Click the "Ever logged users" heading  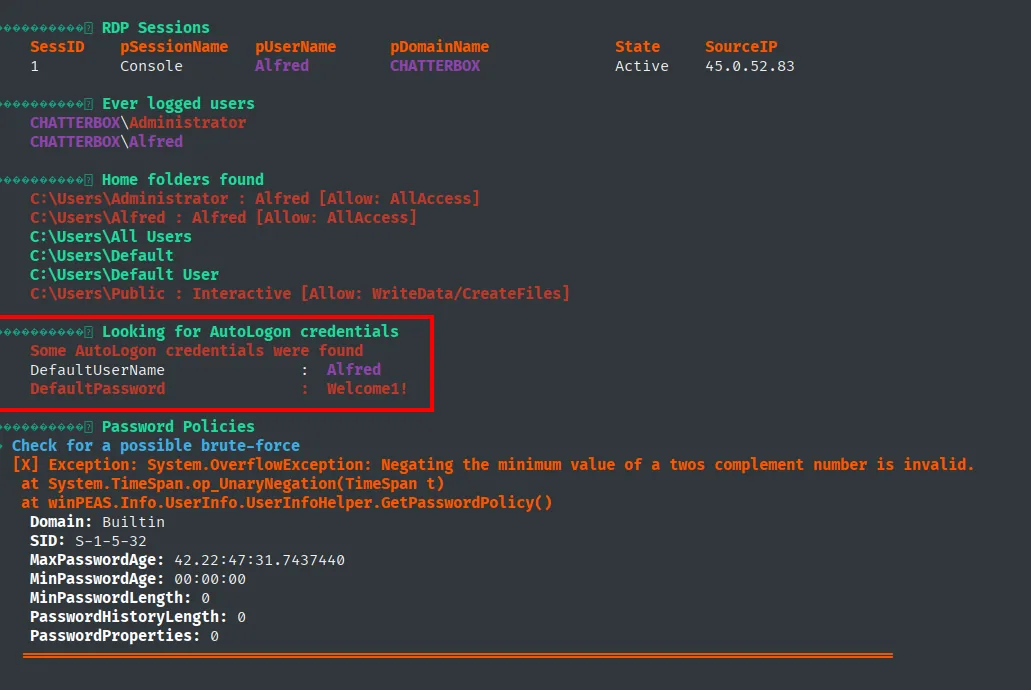(x=178, y=104)
